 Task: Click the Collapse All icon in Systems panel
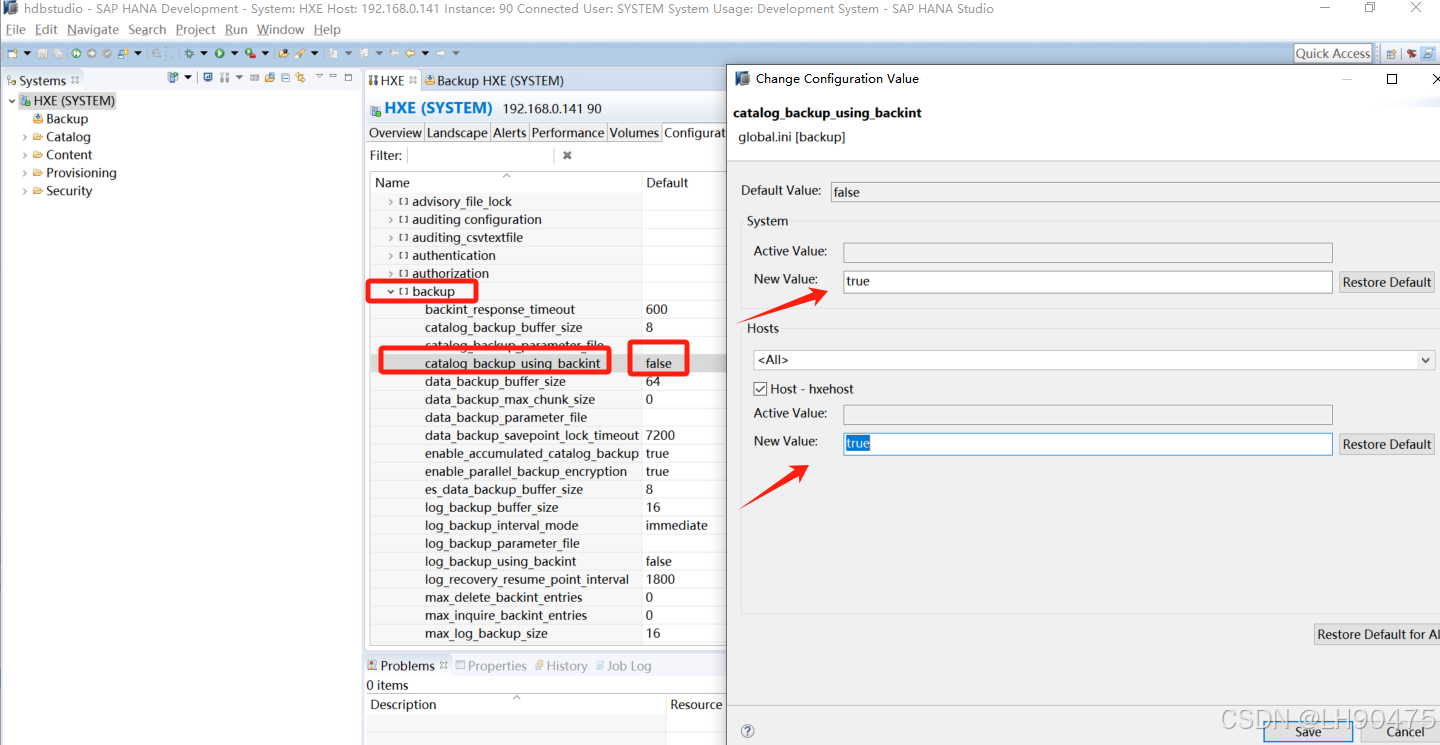click(285, 78)
